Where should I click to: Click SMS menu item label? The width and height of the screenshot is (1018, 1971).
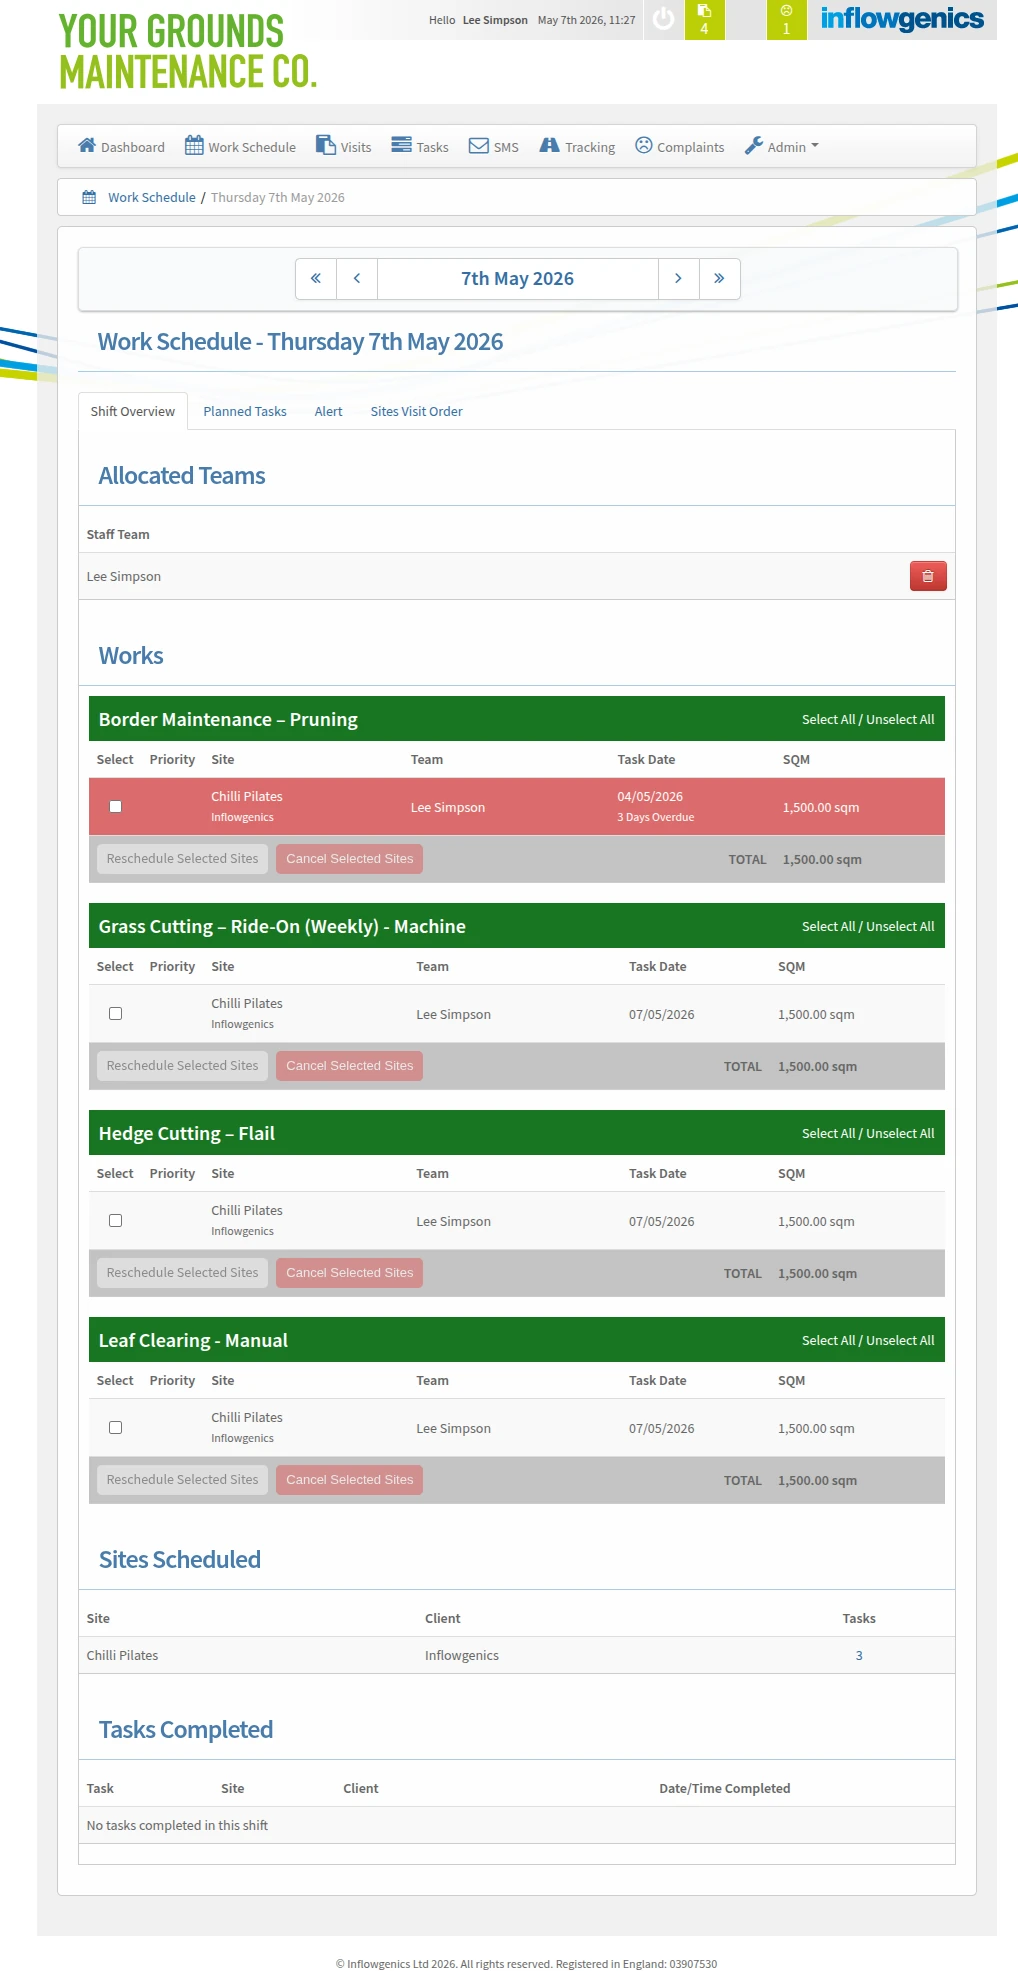pos(506,147)
